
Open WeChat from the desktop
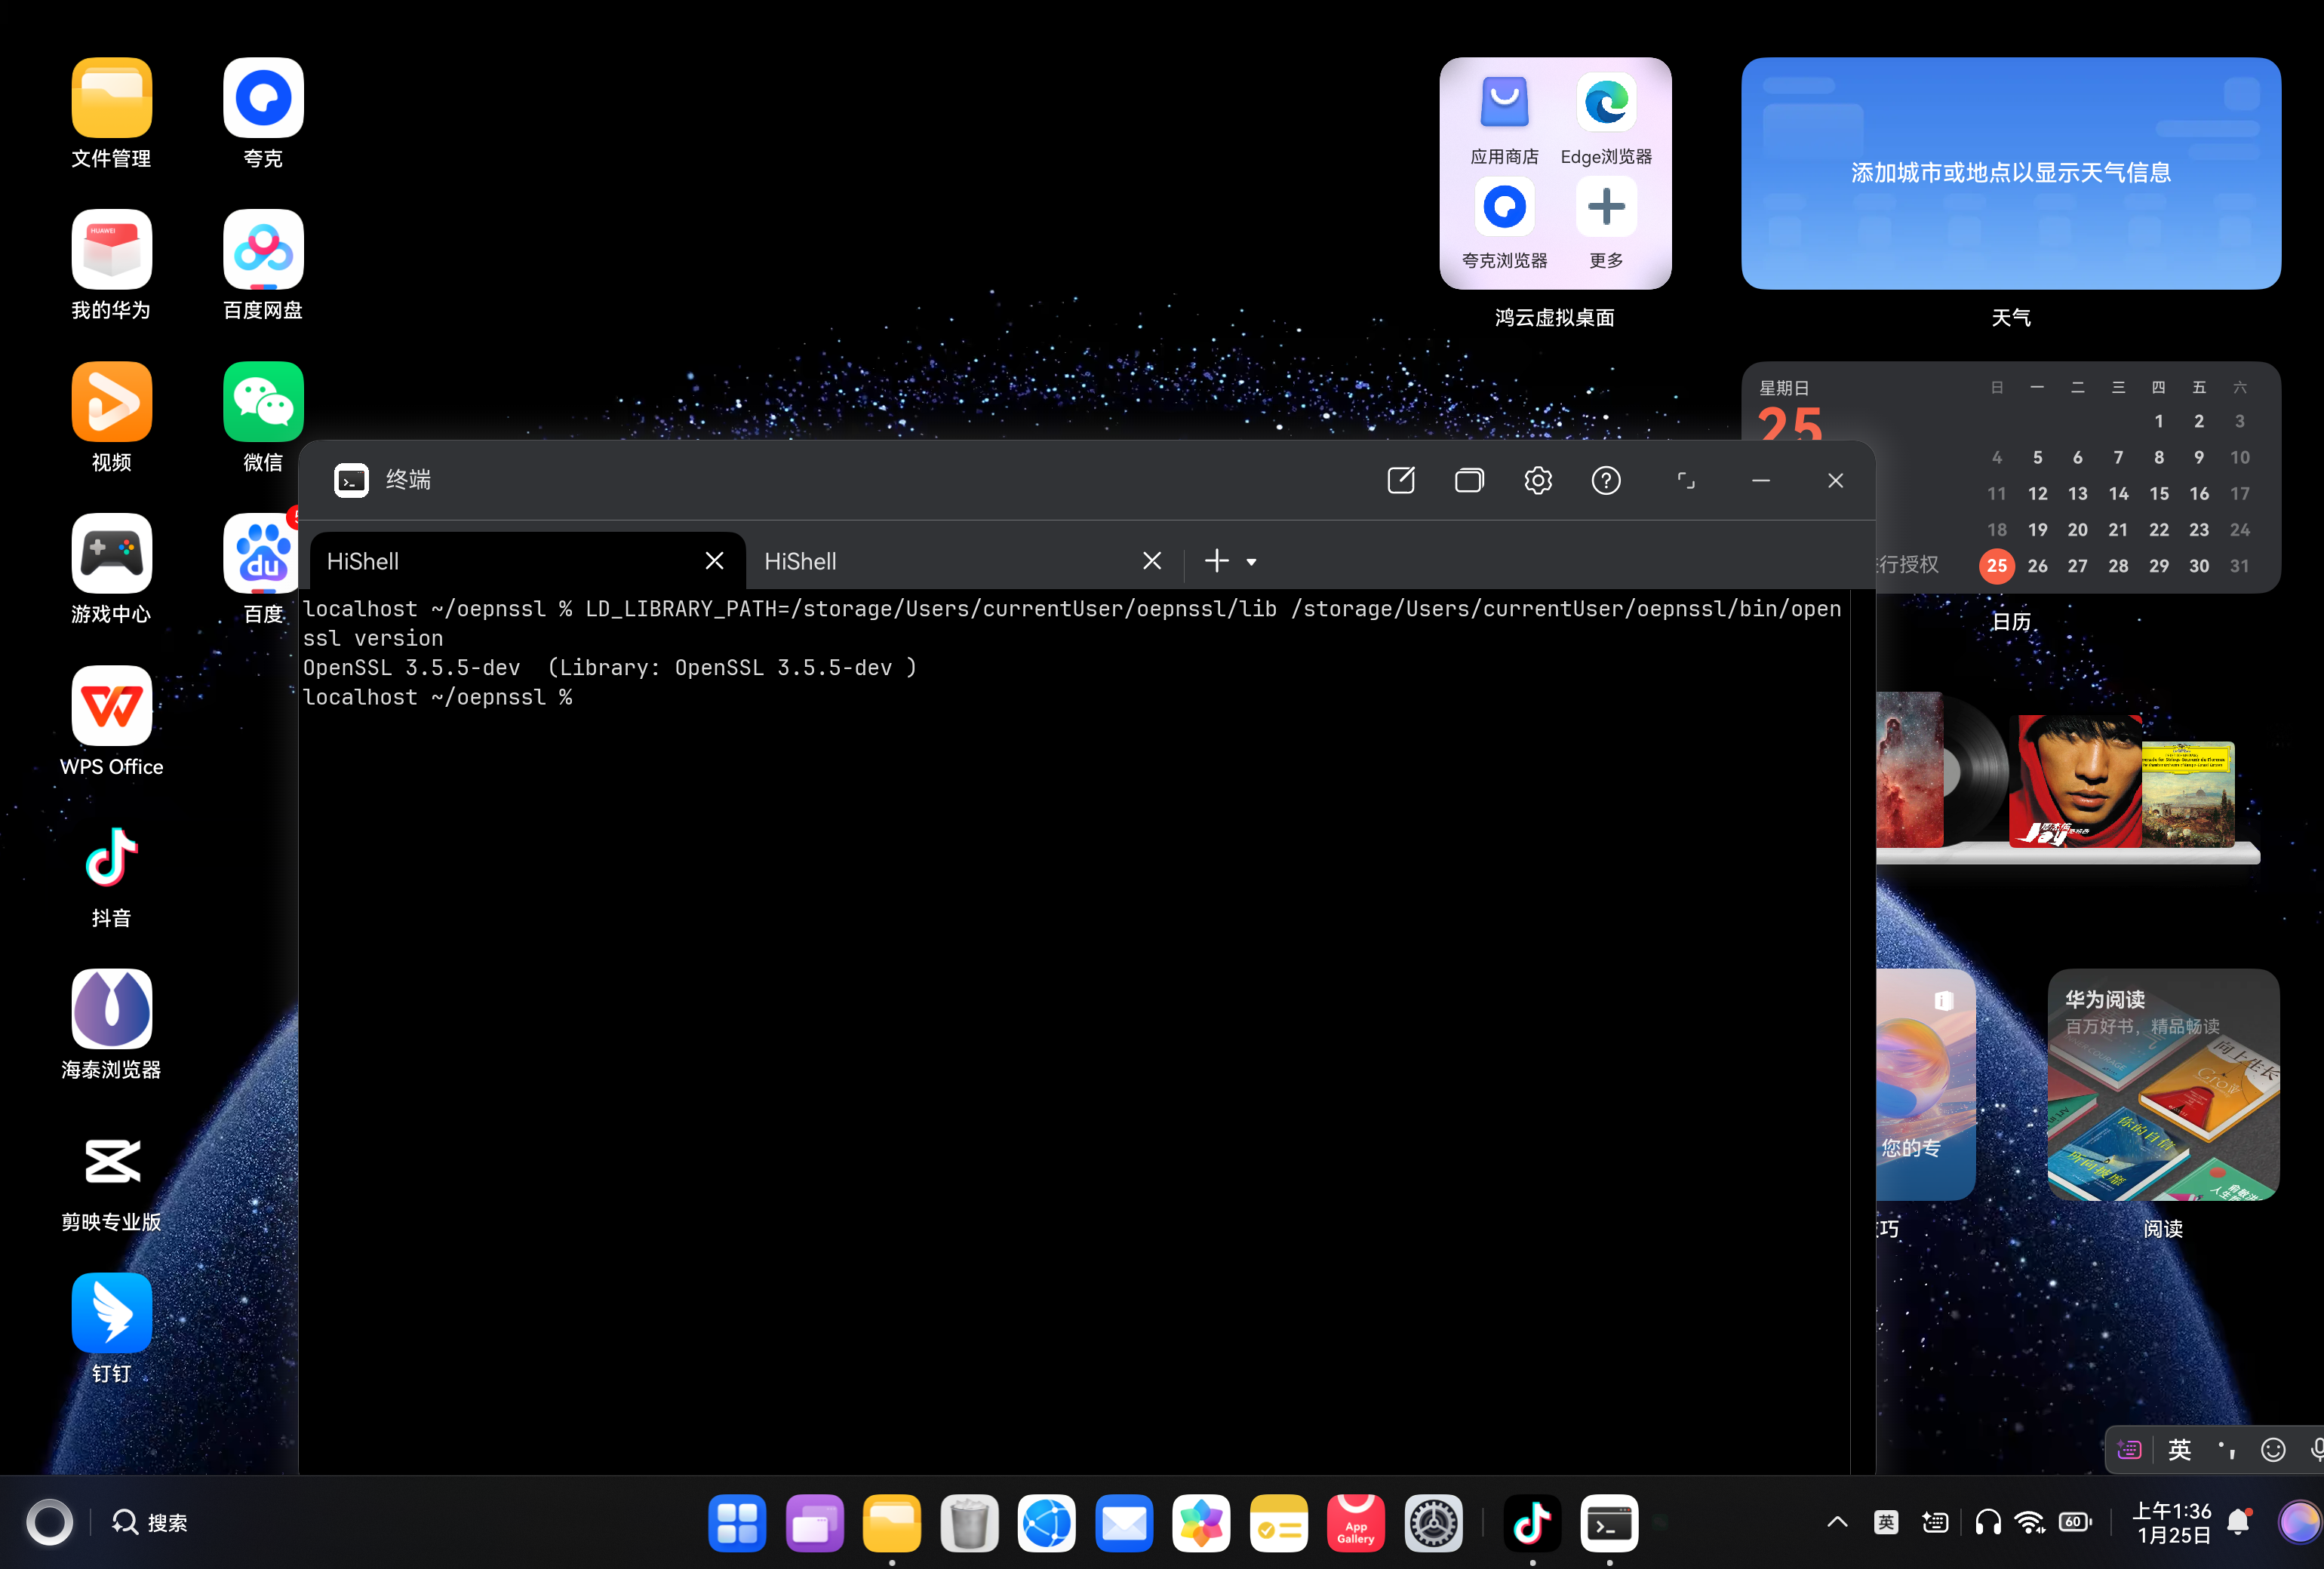tap(263, 402)
